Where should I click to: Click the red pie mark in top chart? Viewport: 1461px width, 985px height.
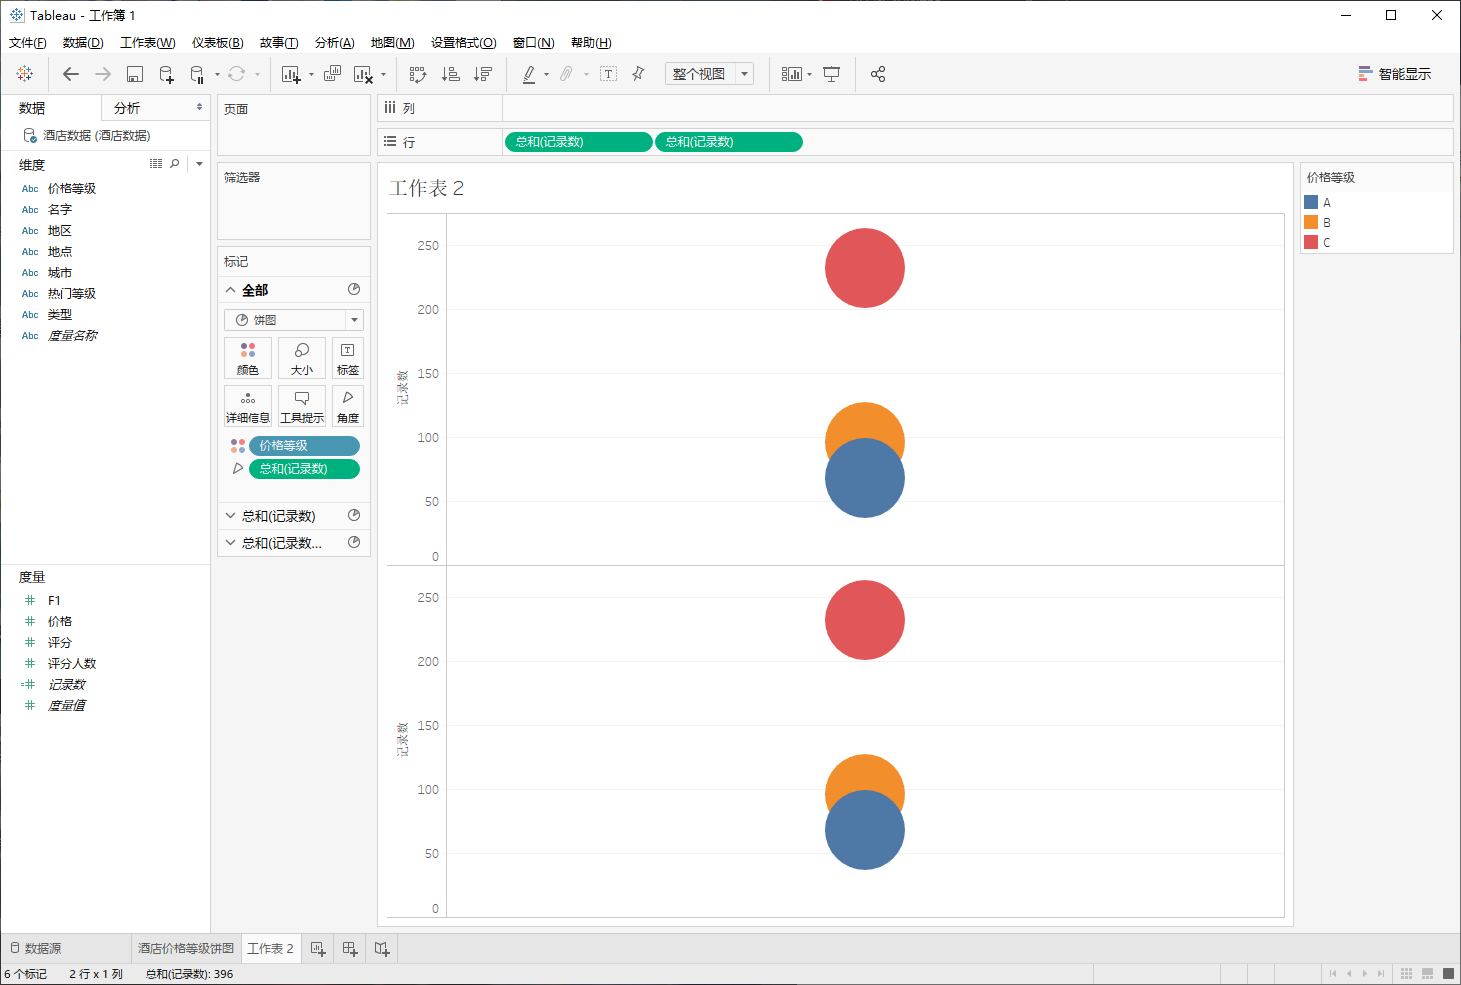click(x=865, y=268)
